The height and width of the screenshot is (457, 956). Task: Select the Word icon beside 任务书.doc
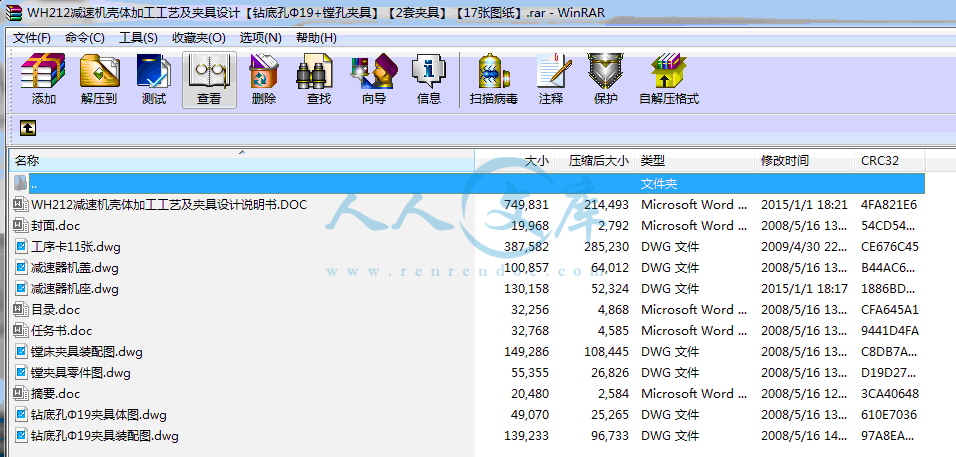tap(21, 331)
